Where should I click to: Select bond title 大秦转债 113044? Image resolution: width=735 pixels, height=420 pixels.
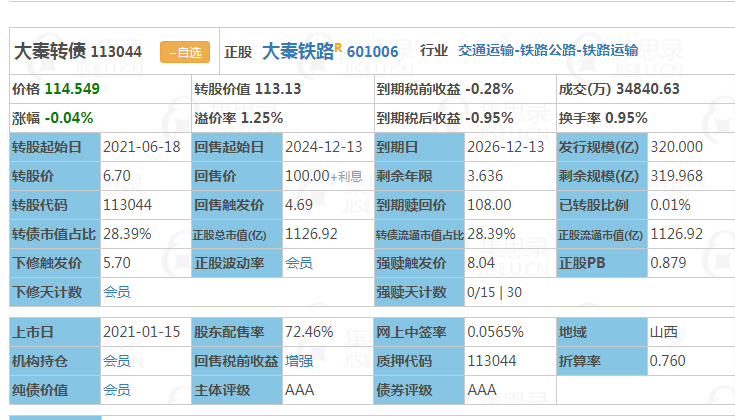[x=78, y=51]
